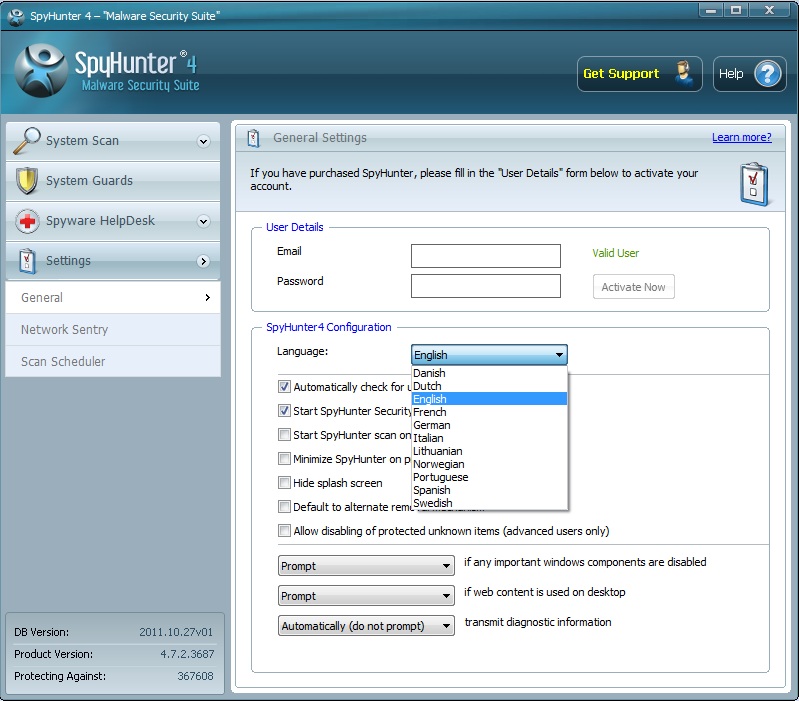Image resolution: width=799 pixels, height=701 pixels.
Task: Open the important windows components Prompt dropdown
Action: (366, 566)
